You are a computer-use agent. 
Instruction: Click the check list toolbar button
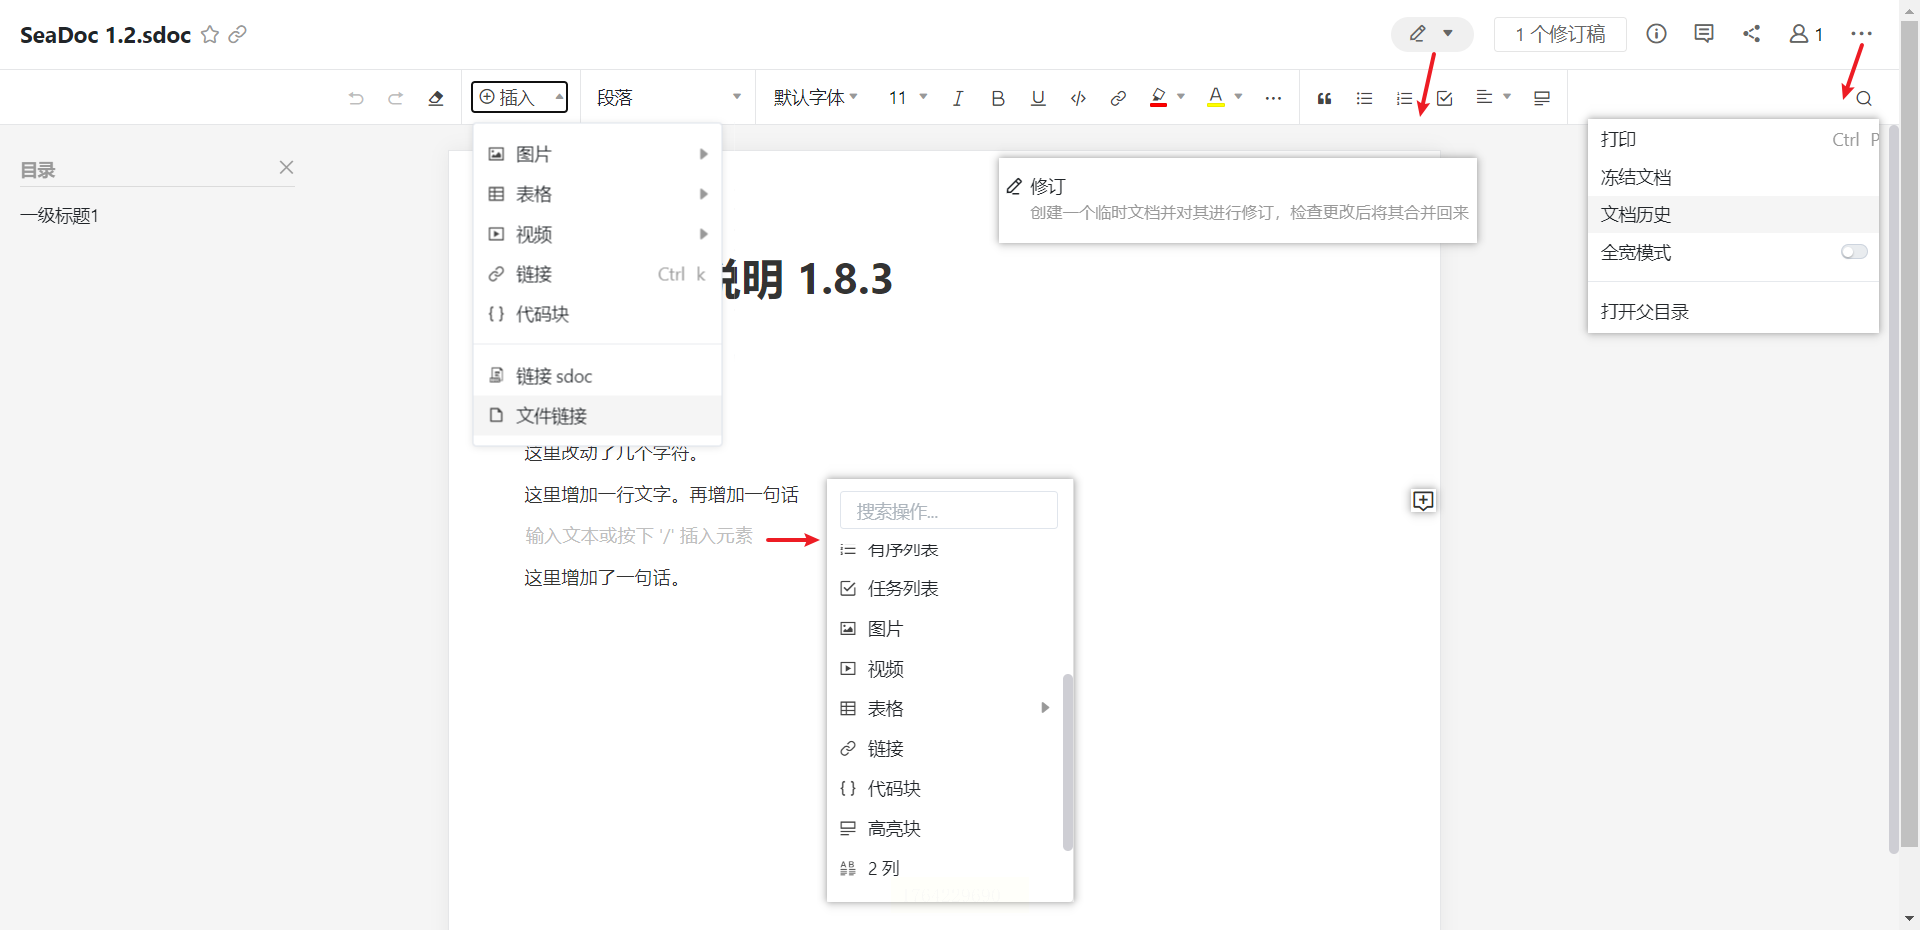tap(1445, 98)
